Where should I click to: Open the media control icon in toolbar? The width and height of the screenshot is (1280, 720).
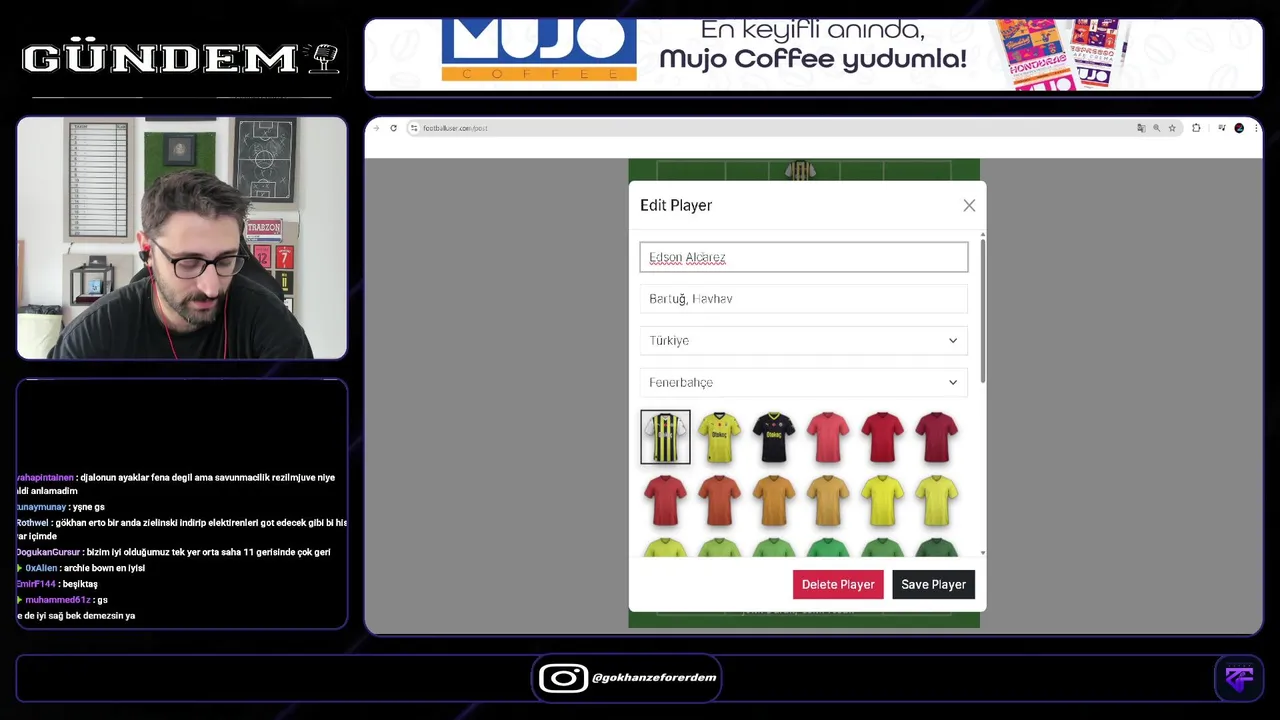pyautogui.click(x=1222, y=128)
